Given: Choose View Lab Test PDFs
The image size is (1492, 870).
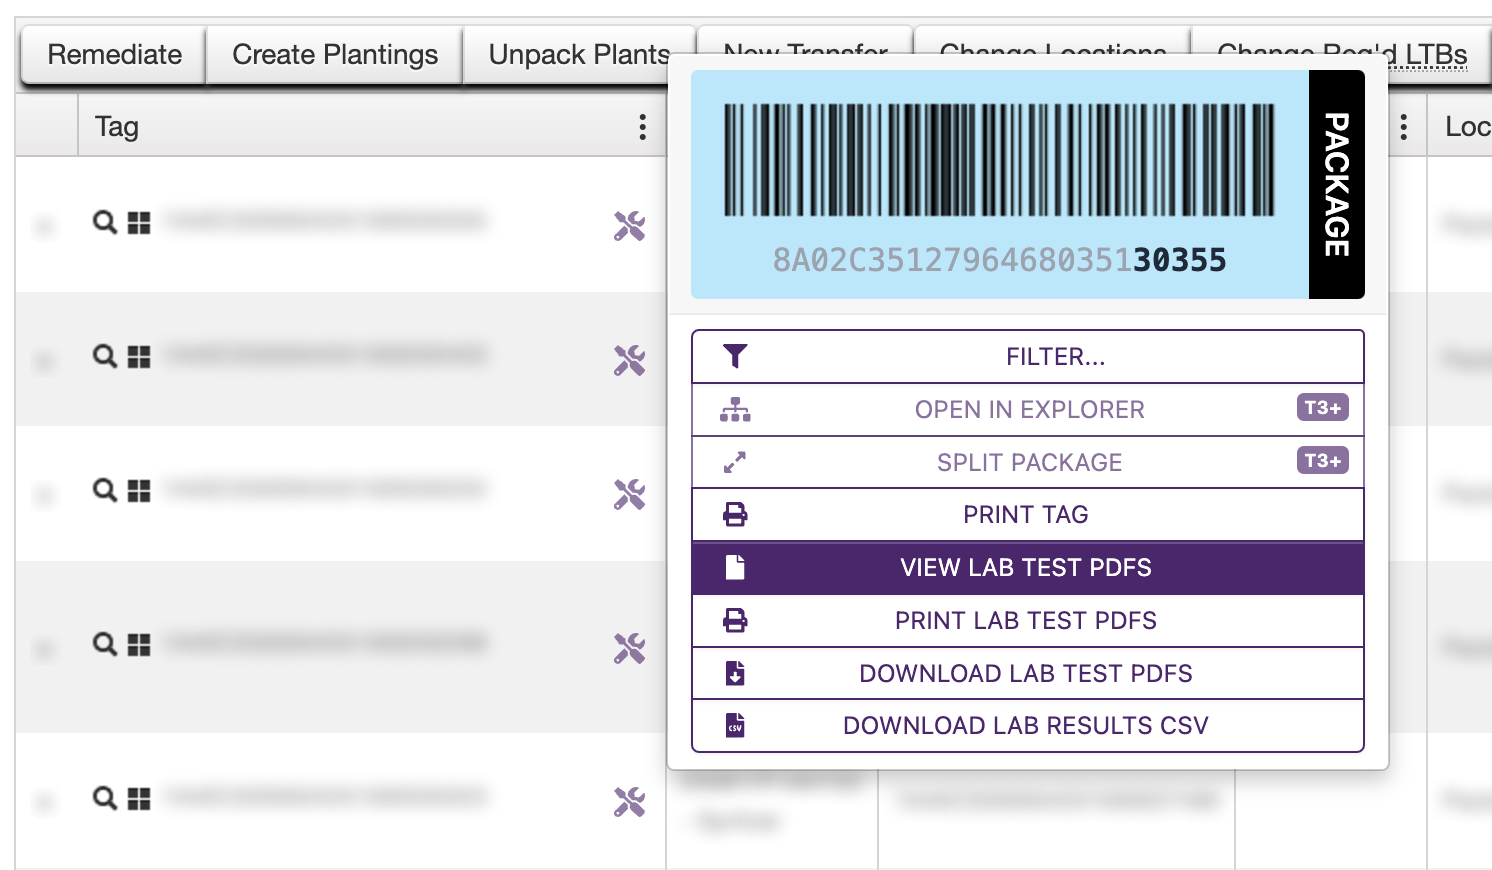Looking at the screenshot, I should tap(1027, 568).
